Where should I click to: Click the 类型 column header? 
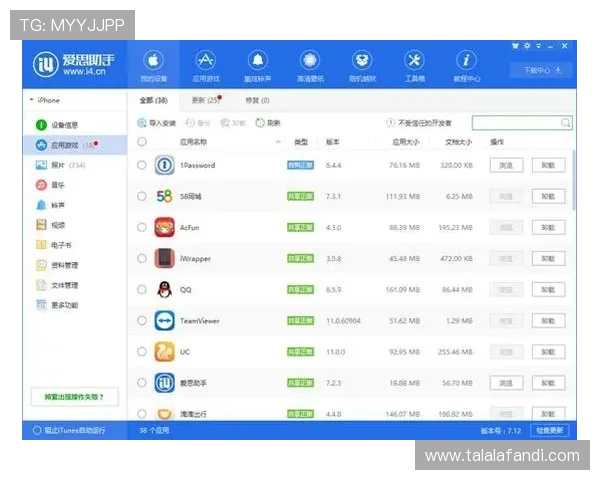(301, 142)
